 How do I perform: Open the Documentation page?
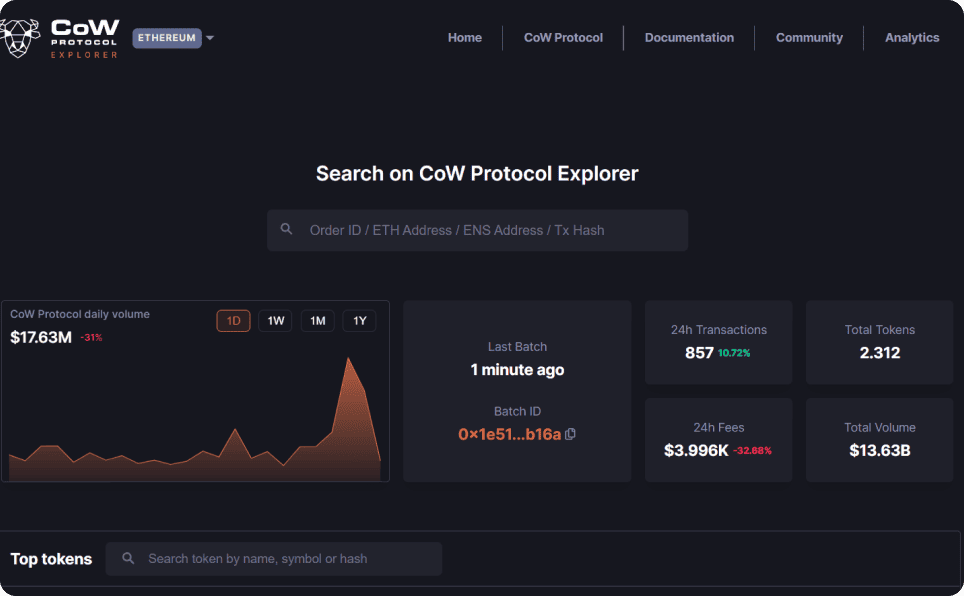tap(689, 38)
